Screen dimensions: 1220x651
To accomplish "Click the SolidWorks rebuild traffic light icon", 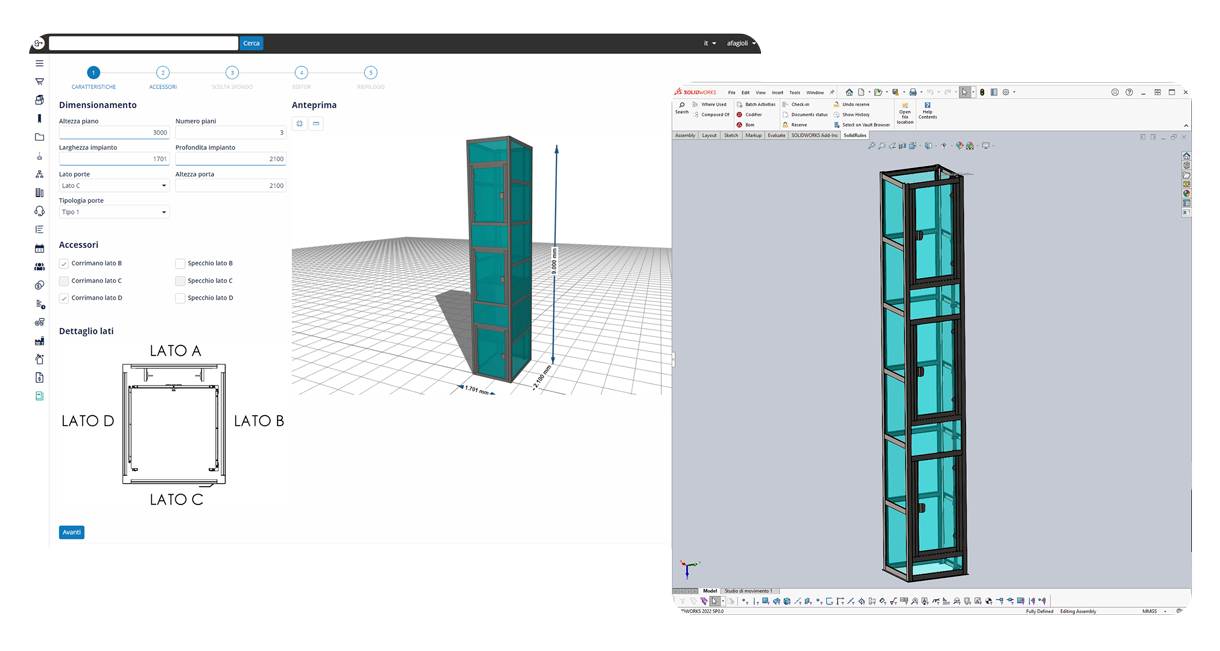I will coord(982,92).
